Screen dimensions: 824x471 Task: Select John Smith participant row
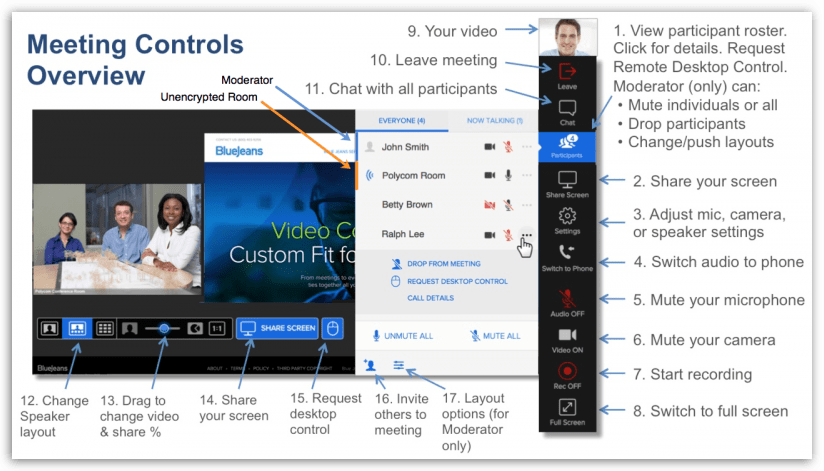click(447, 147)
